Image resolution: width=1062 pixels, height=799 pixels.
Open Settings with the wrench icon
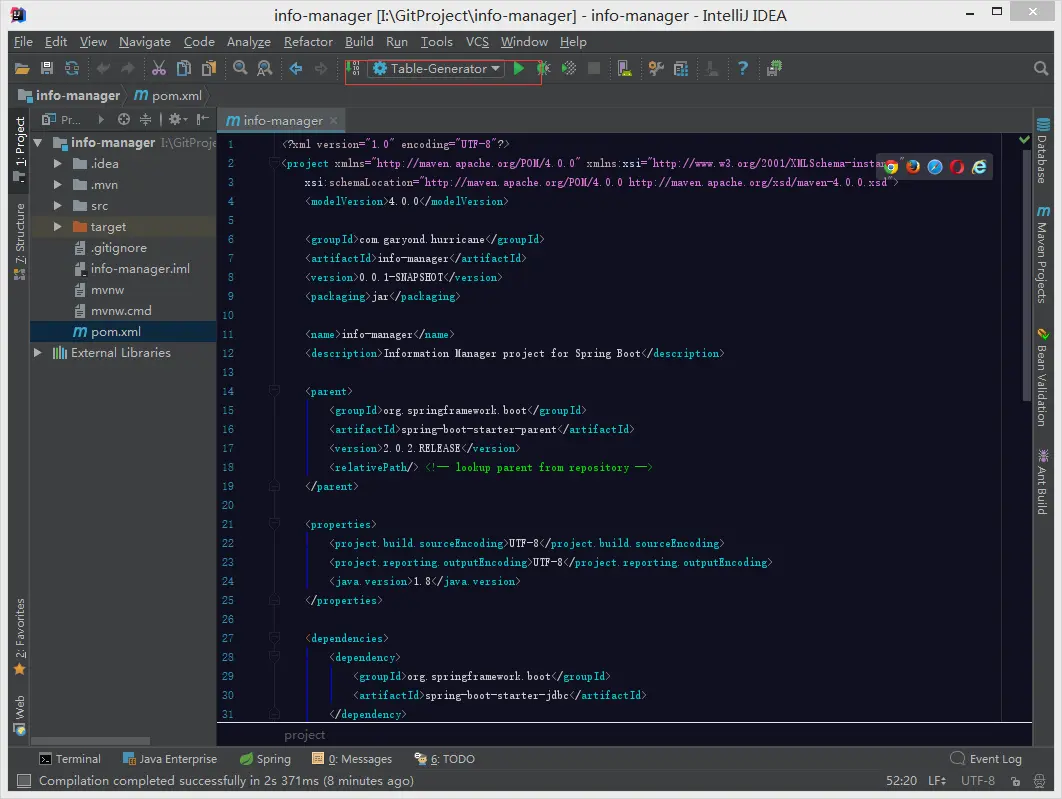coord(656,68)
